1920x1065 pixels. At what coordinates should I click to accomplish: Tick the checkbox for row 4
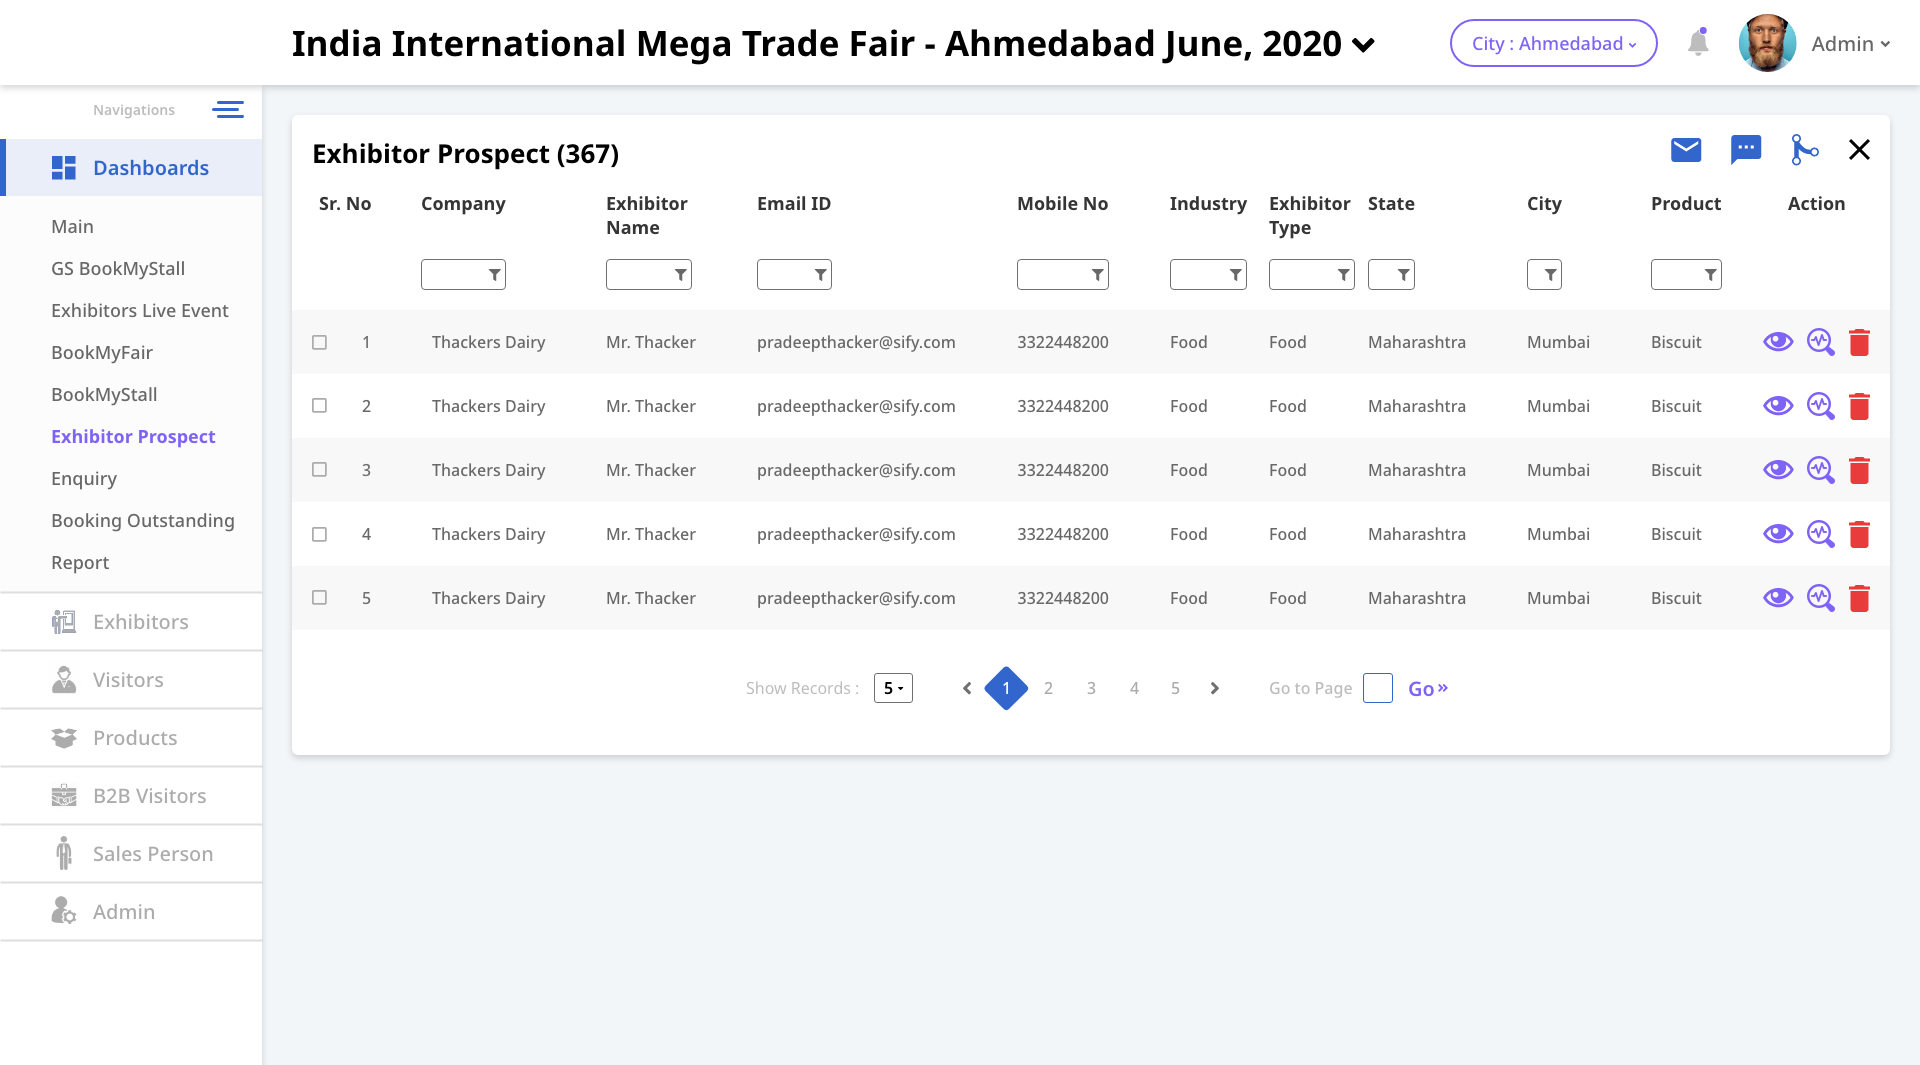320,534
